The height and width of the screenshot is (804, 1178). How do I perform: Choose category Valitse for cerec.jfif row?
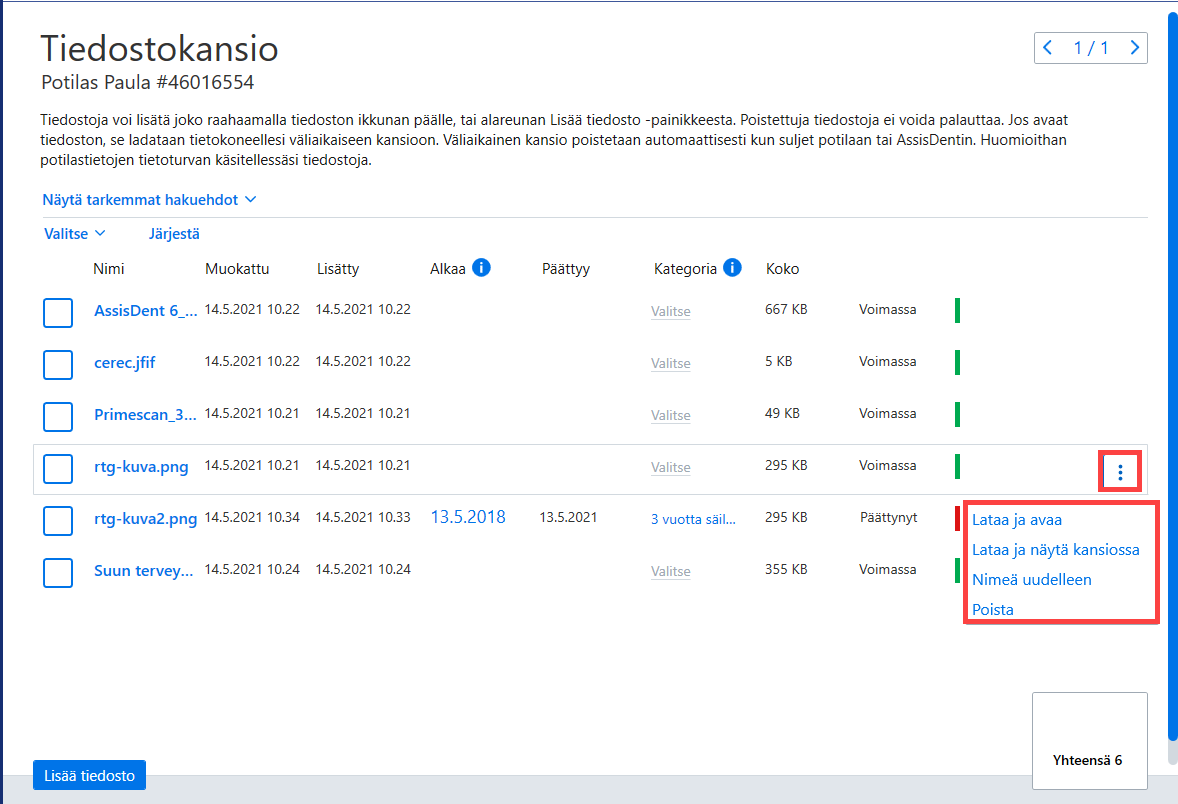pyautogui.click(x=671, y=363)
